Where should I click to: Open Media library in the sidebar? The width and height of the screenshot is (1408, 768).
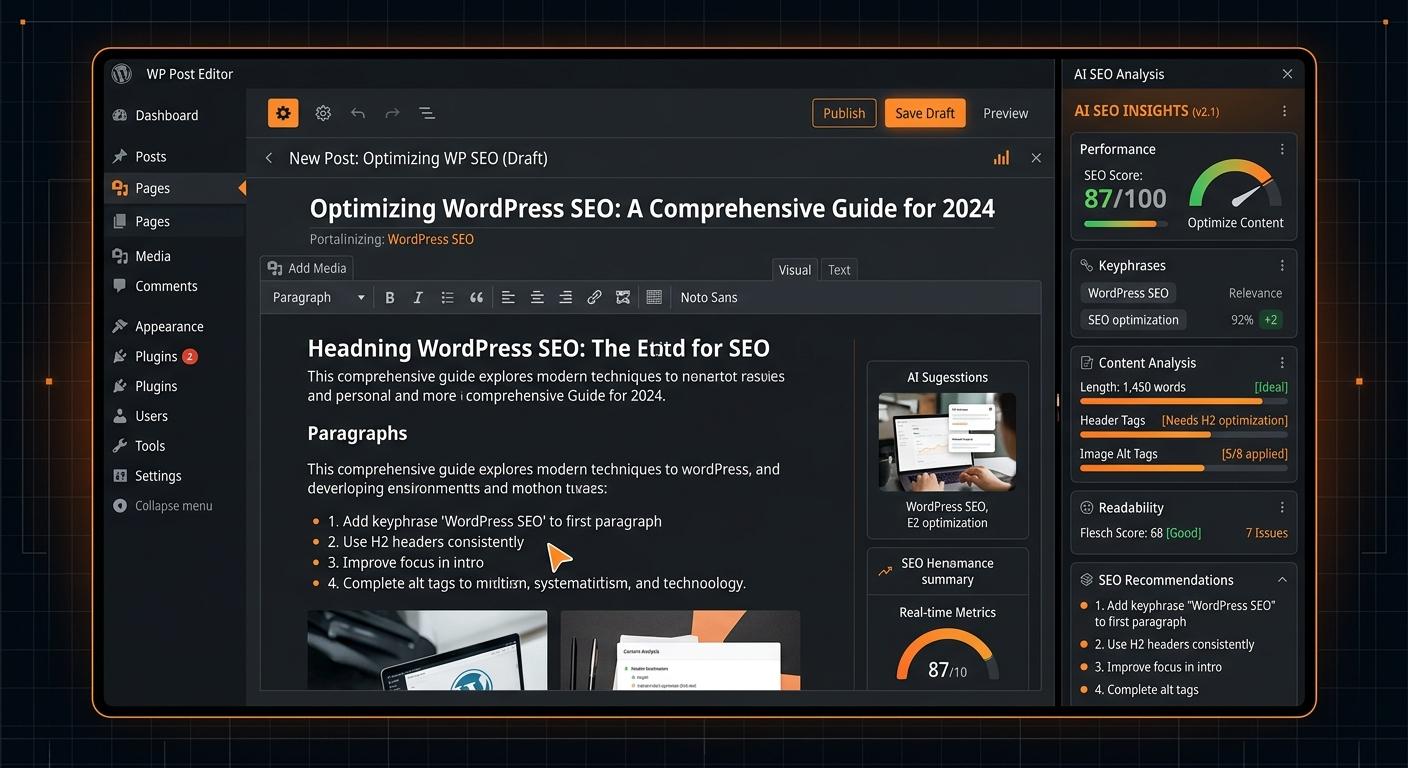click(x=152, y=256)
